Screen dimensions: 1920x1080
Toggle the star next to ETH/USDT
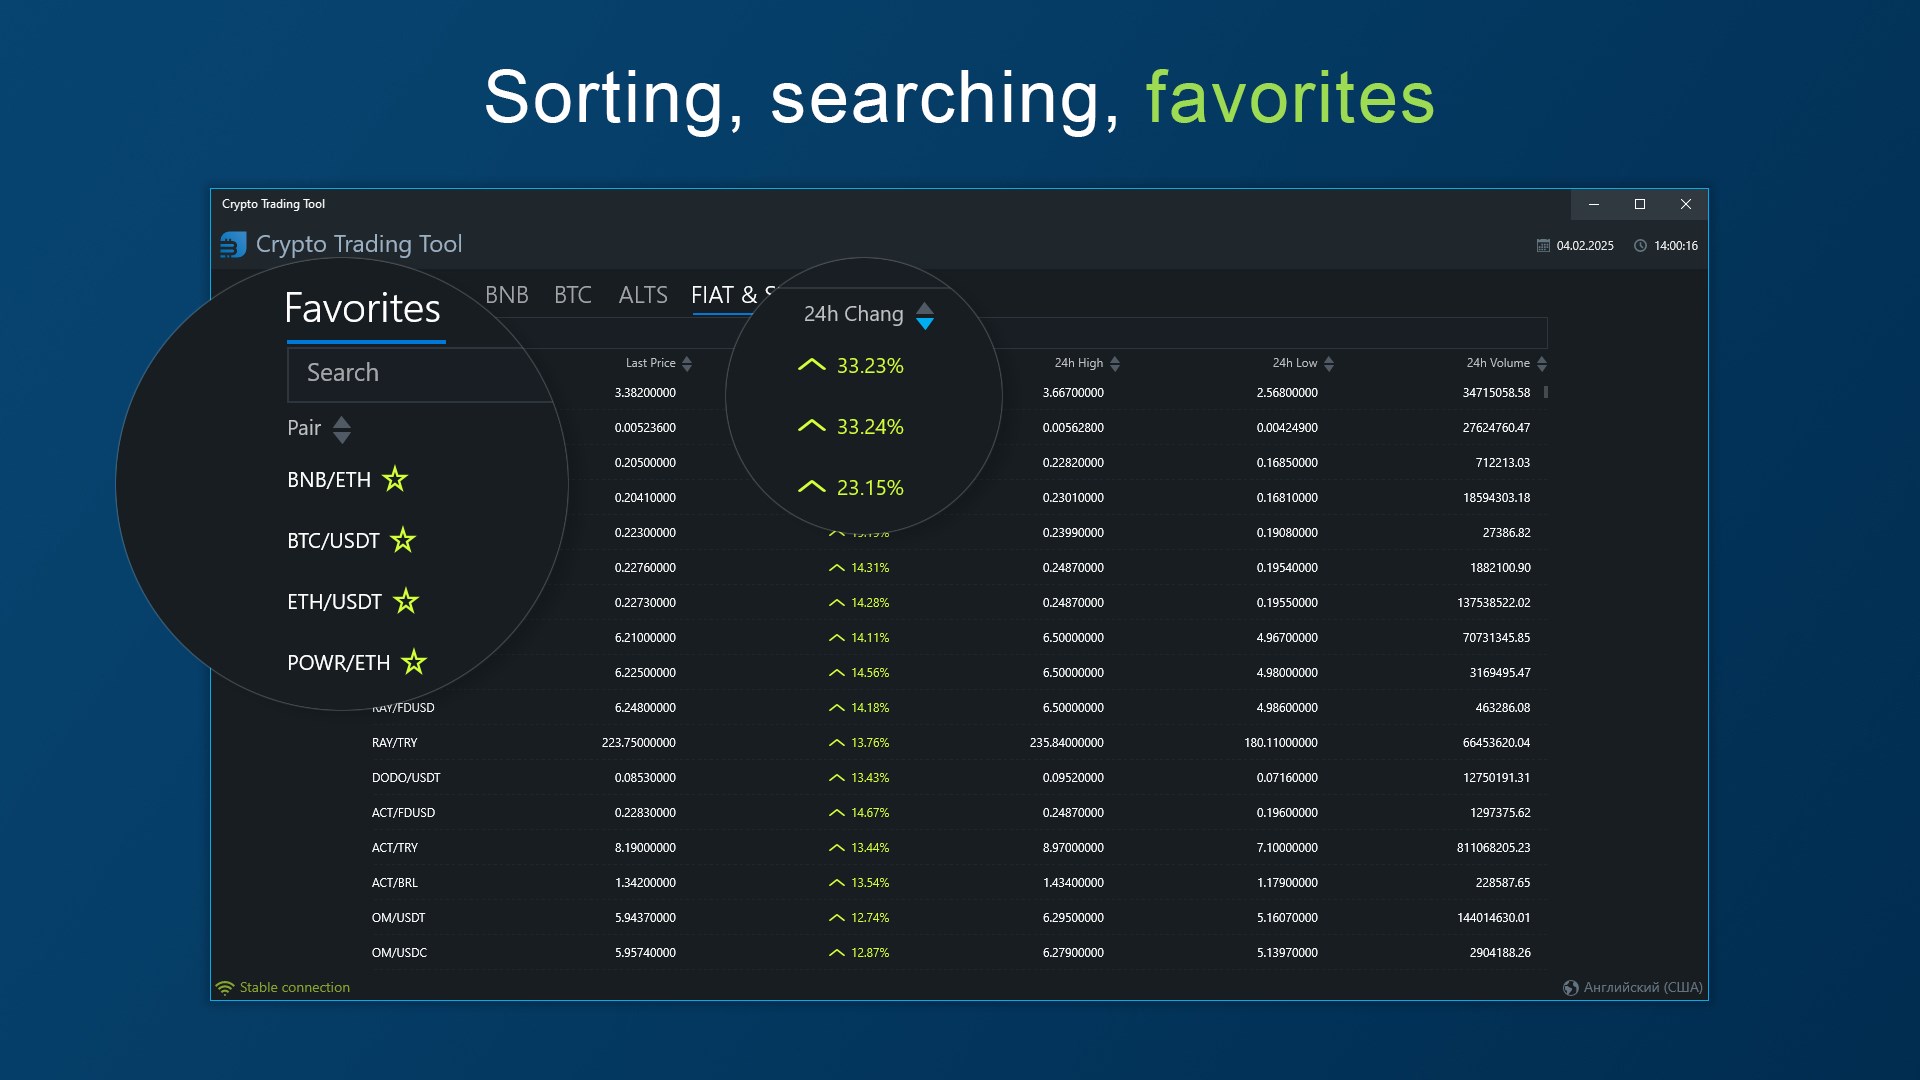(x=405, y=601)
